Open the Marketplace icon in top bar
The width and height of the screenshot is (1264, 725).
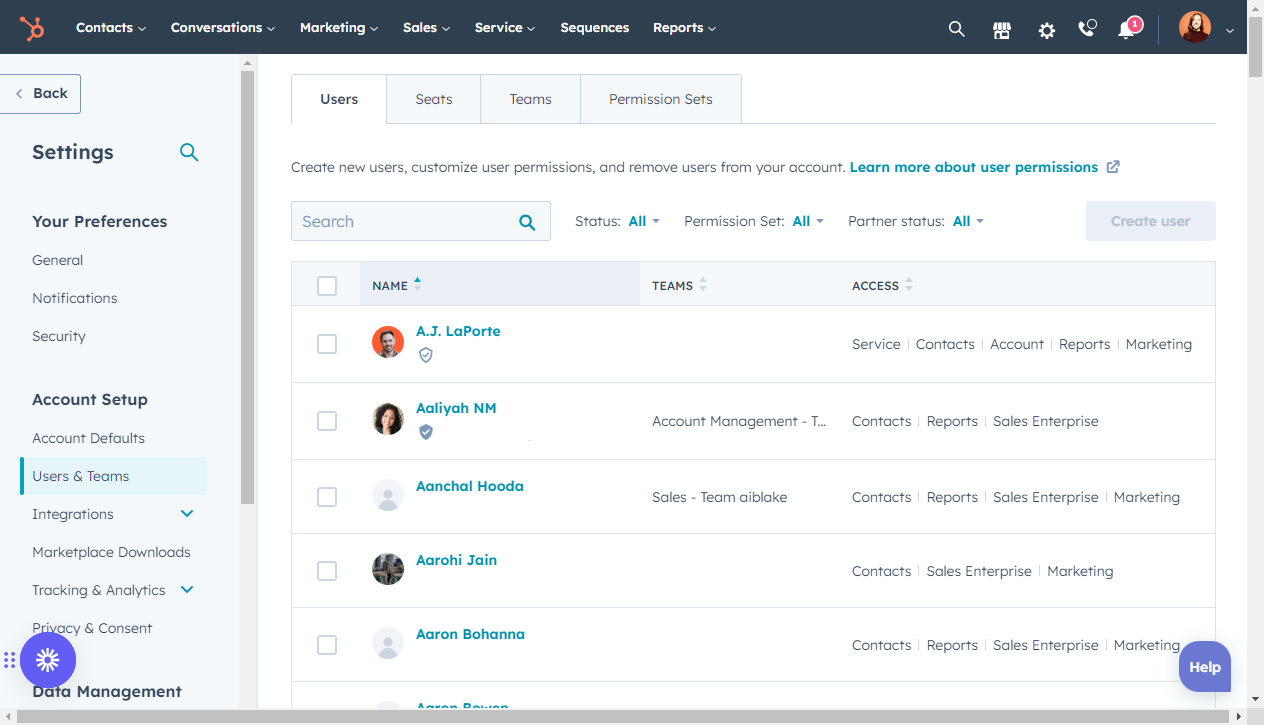pos(1002,29)
